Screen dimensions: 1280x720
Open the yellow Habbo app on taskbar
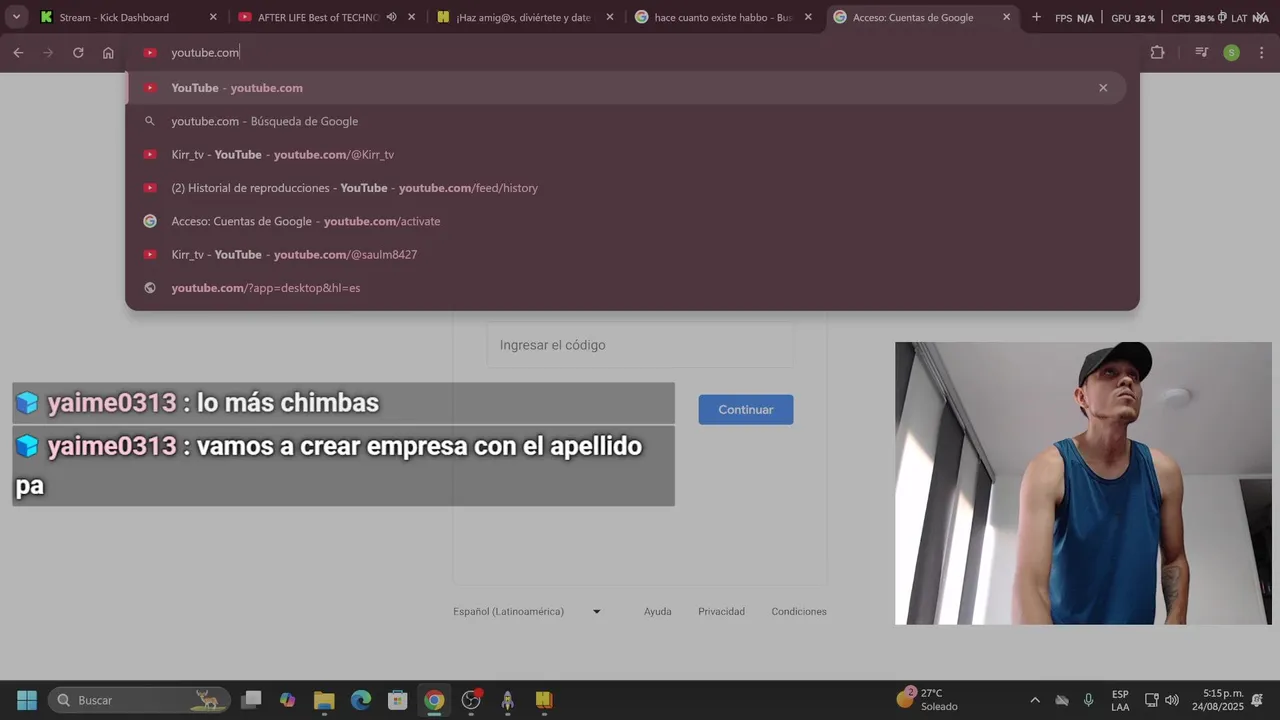544,700
